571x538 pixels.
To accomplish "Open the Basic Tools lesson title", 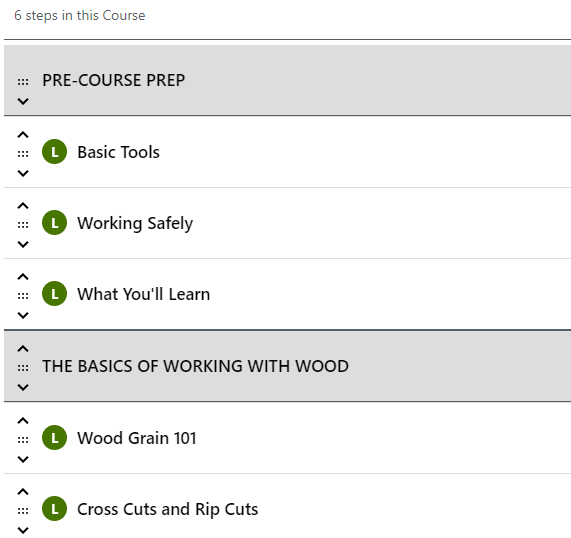I will pyautogui.click(x=118, y=152).
